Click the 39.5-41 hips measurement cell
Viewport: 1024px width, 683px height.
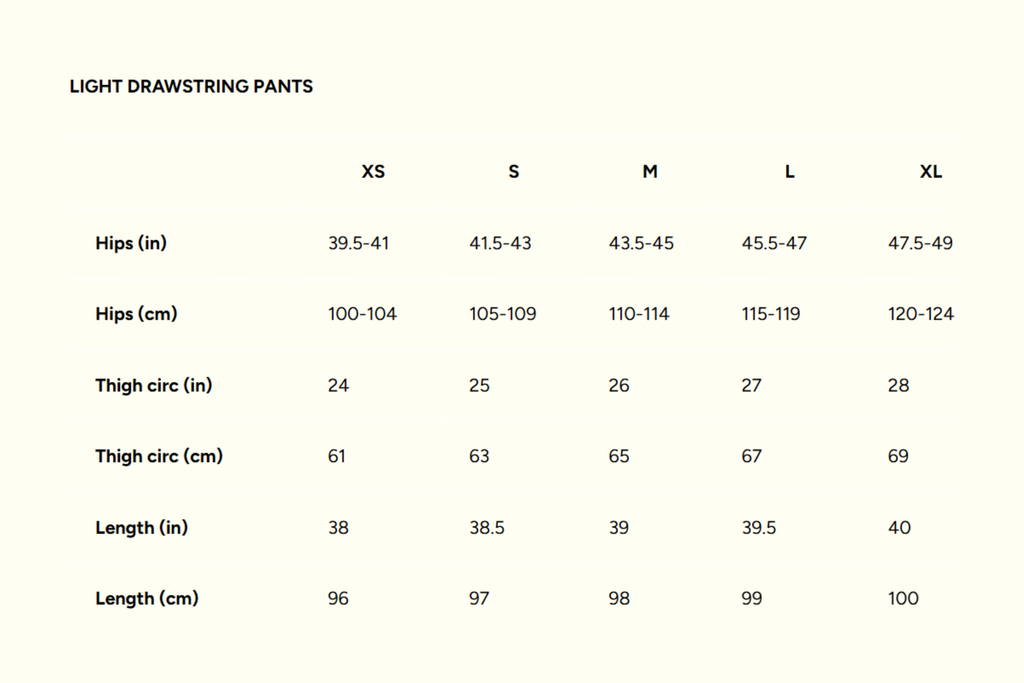pyautogui.click(x=358, y=243)
